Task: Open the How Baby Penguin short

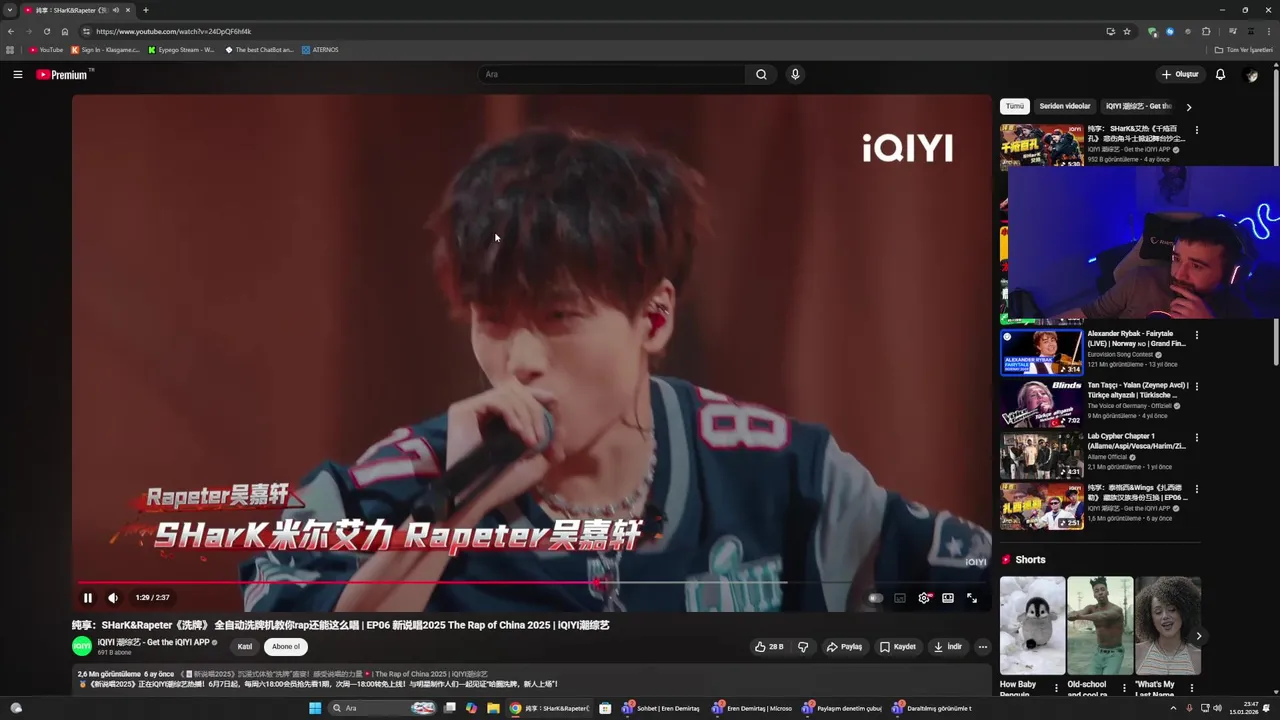Action: (x=1032, y=625)
